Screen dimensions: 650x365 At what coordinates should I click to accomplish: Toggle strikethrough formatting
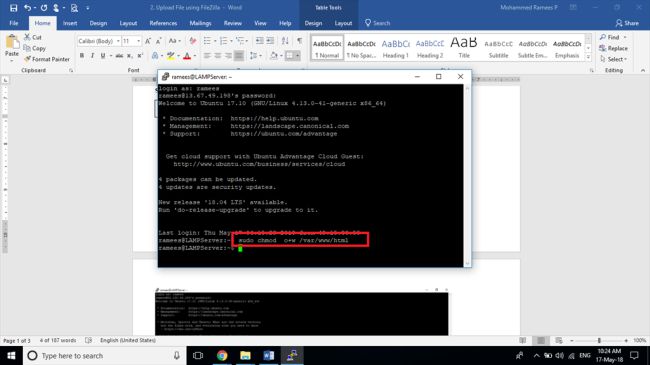[119, 56]
